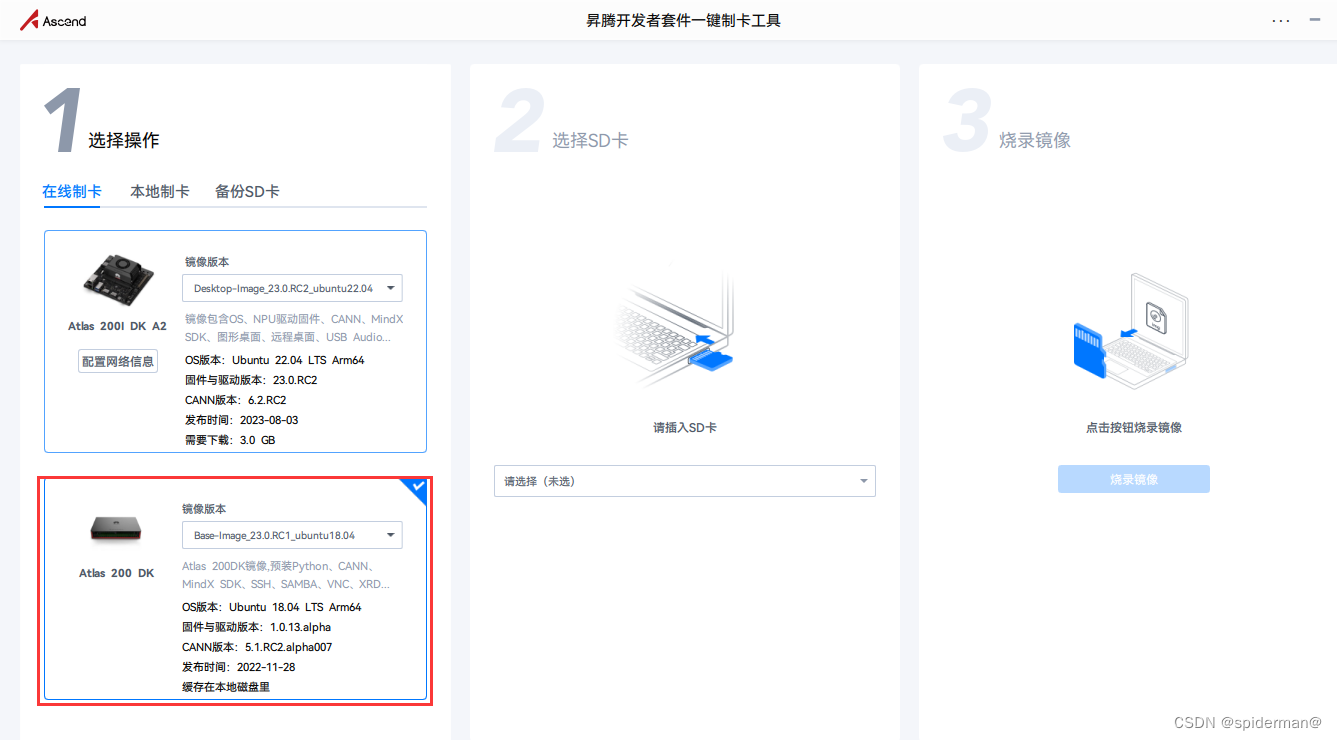This screenshot has height=740, width=1337.
Task: Expand the 请选择（未选）SD card dropdown
Action: pos(685,481)
